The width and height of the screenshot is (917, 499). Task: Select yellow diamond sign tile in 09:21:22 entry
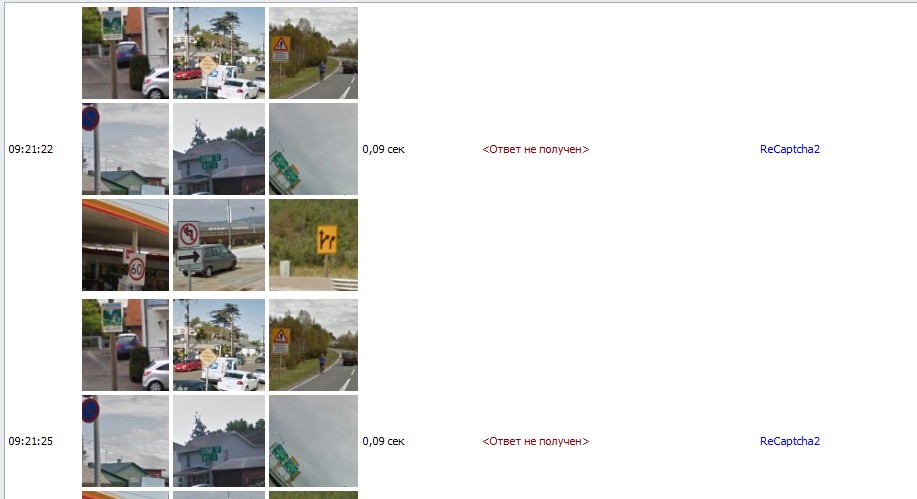[x=219, y=53]
